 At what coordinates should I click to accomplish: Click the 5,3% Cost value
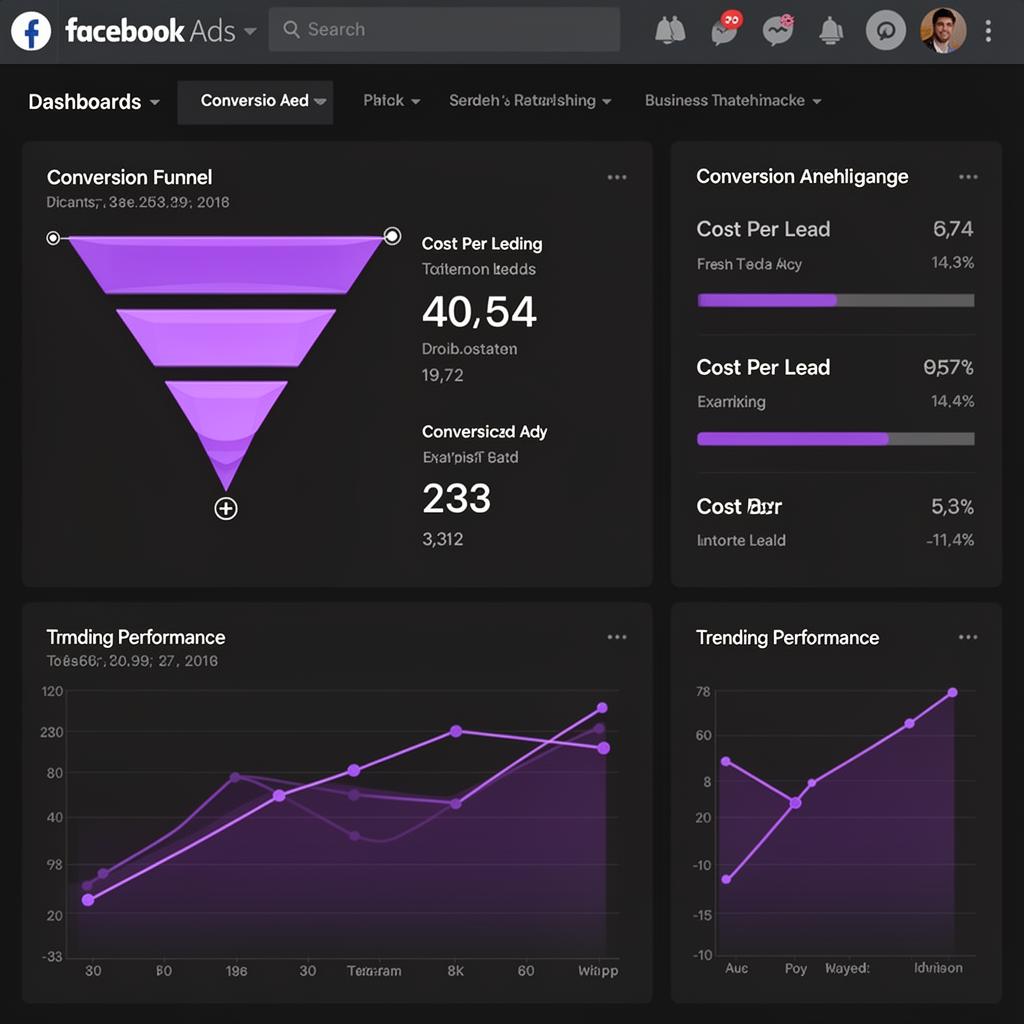point(952,506)
